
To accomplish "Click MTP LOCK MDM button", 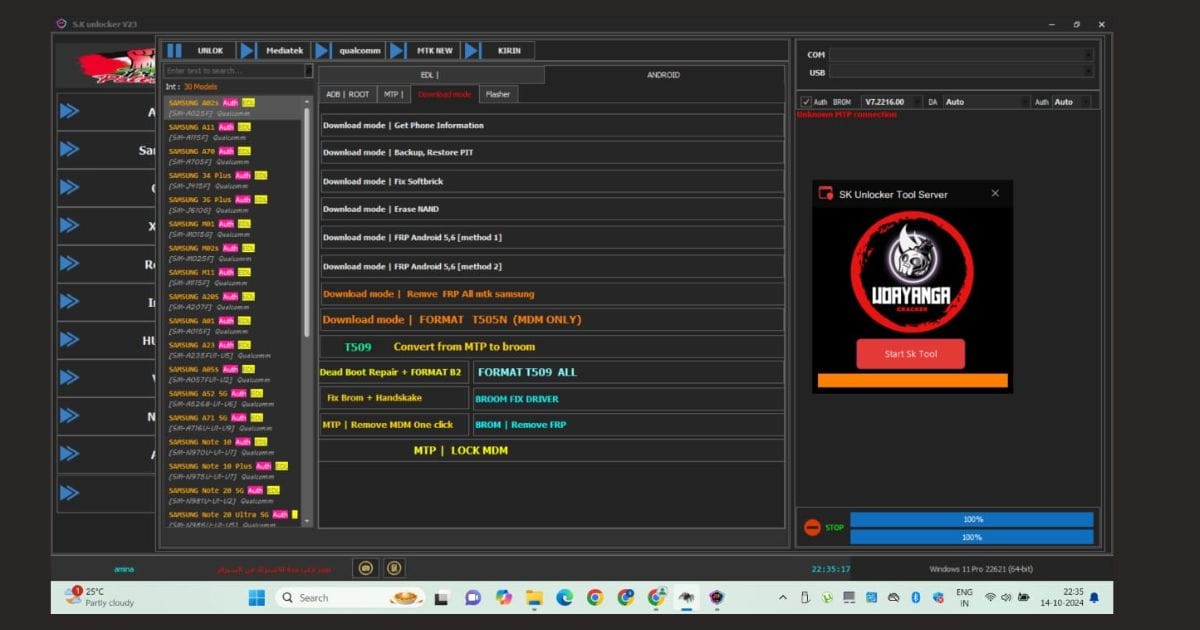I will click(x=552, y=450).
